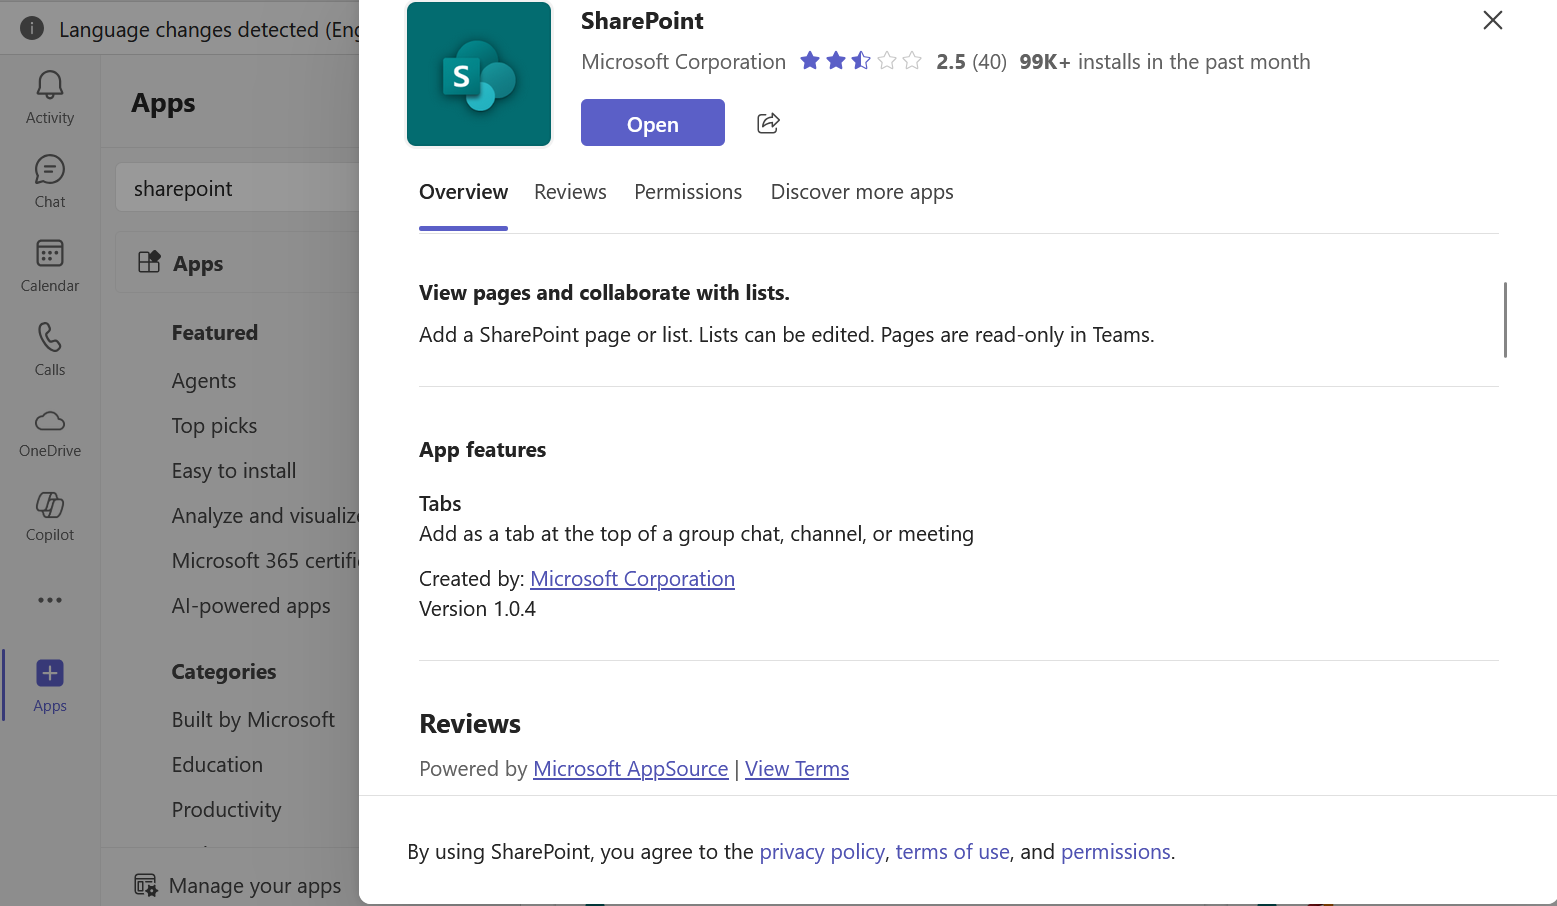Open the privacy policy link
Screen dimensions: 1557x906
coord(822,852)
